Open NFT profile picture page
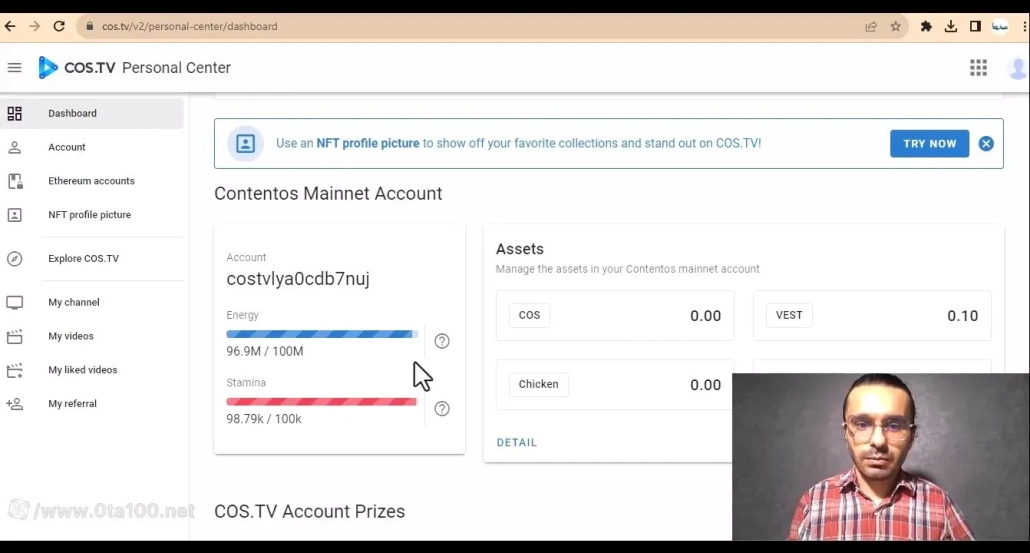Screen dimensions: 1030x553 click(89, 215)
